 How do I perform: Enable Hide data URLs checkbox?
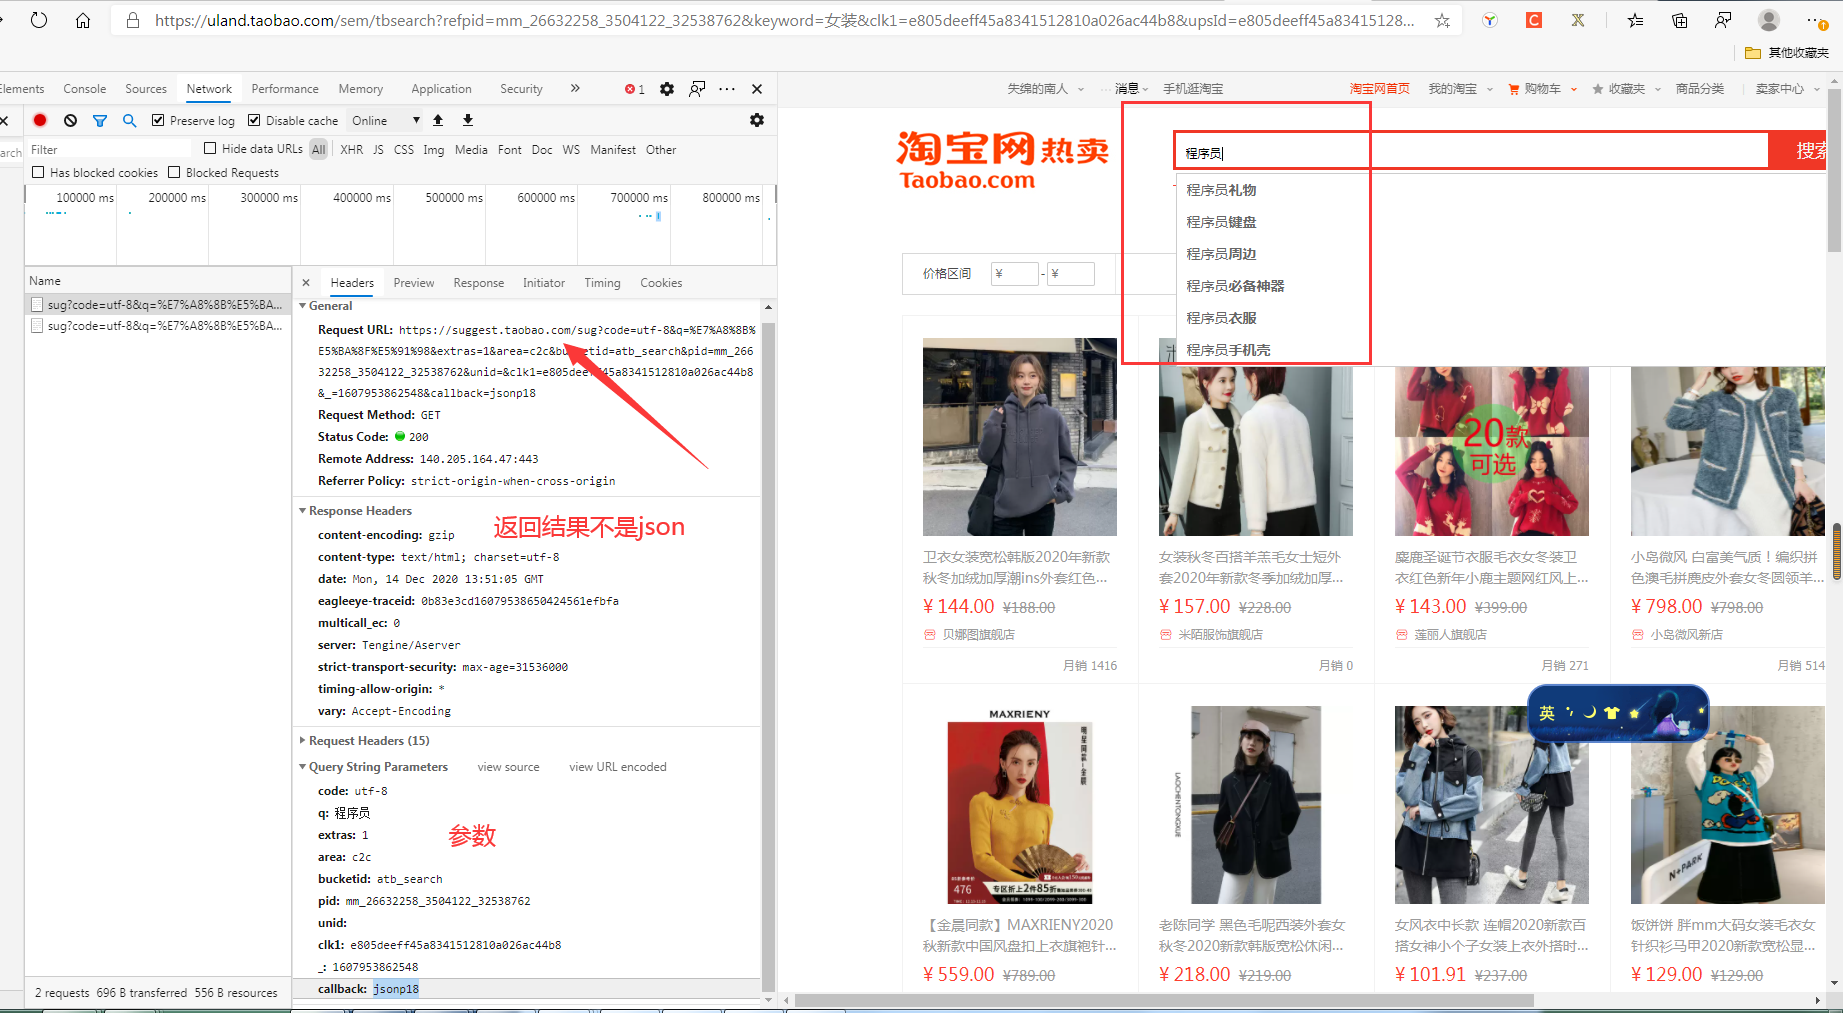tap(210, 148)
